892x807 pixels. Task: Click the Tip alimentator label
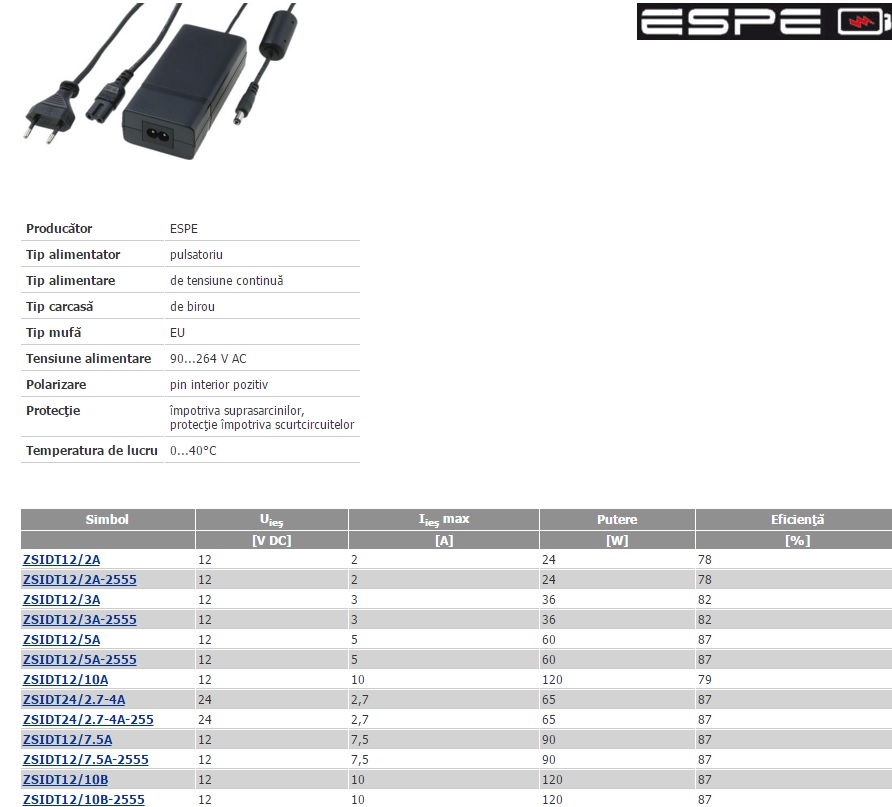pyautogui.click(x=73, y=255)
